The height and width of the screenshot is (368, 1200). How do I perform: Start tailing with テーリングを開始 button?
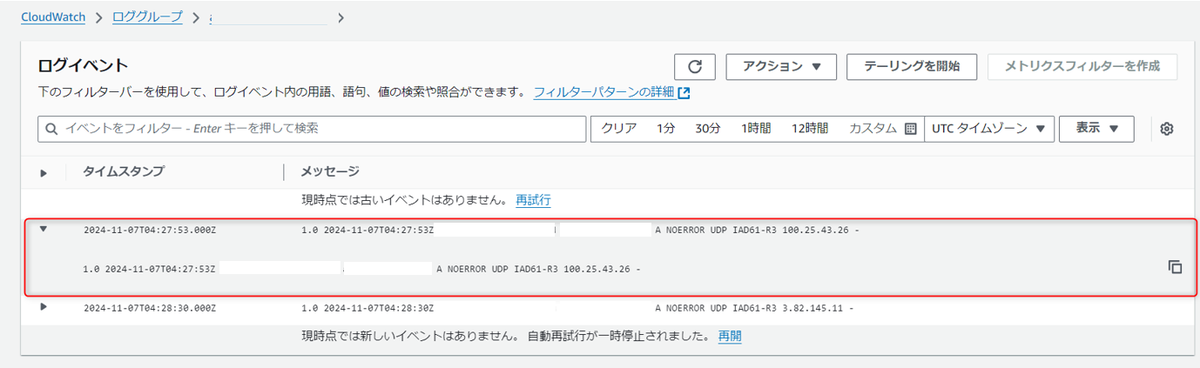coord(911,66)
